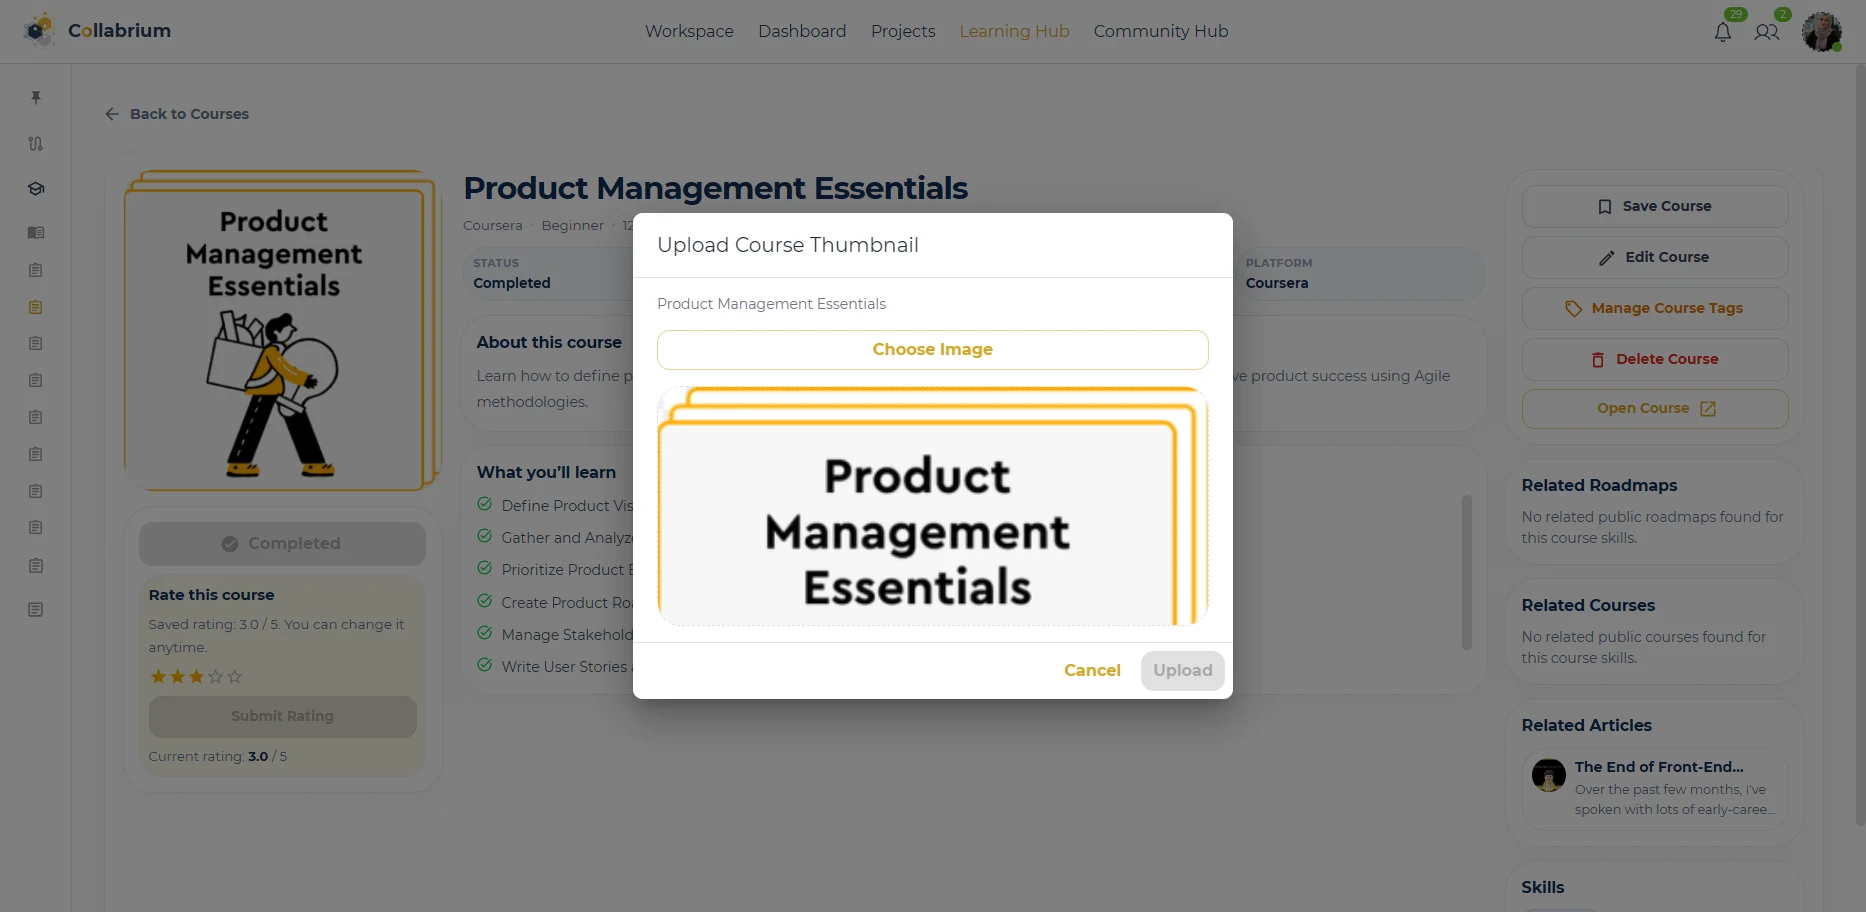The image size is (1866, 912).
Task: Select the fourth rating star
Action: [215, 677]
